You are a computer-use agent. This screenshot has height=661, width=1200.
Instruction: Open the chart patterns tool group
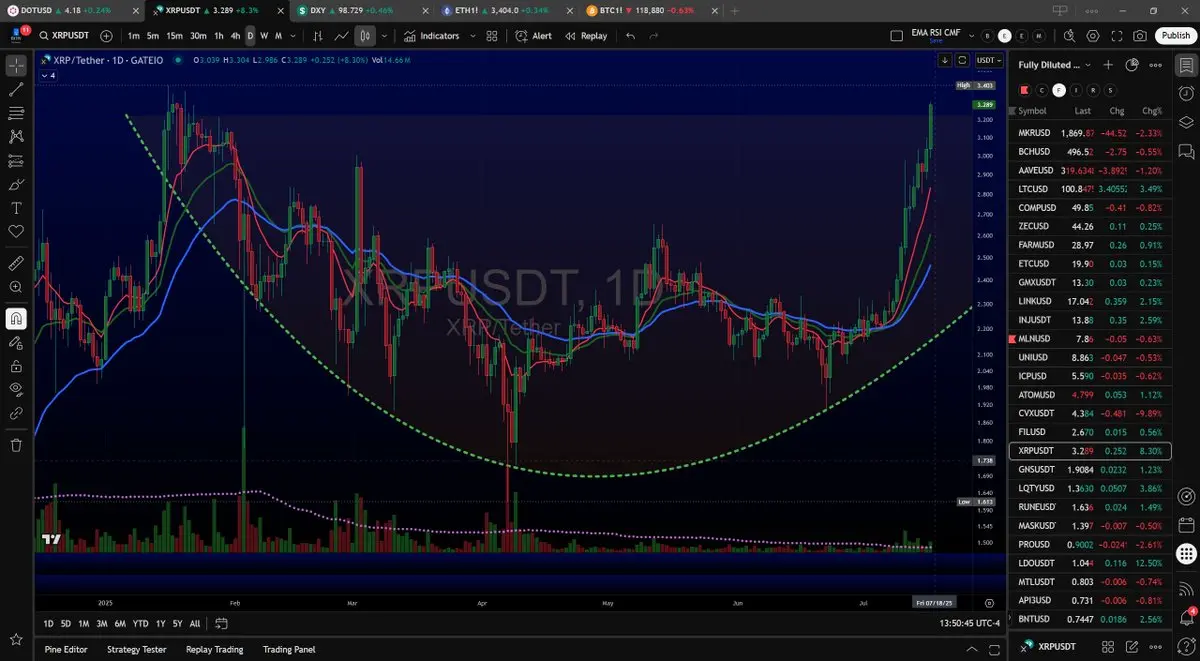[x=16, y=136]
